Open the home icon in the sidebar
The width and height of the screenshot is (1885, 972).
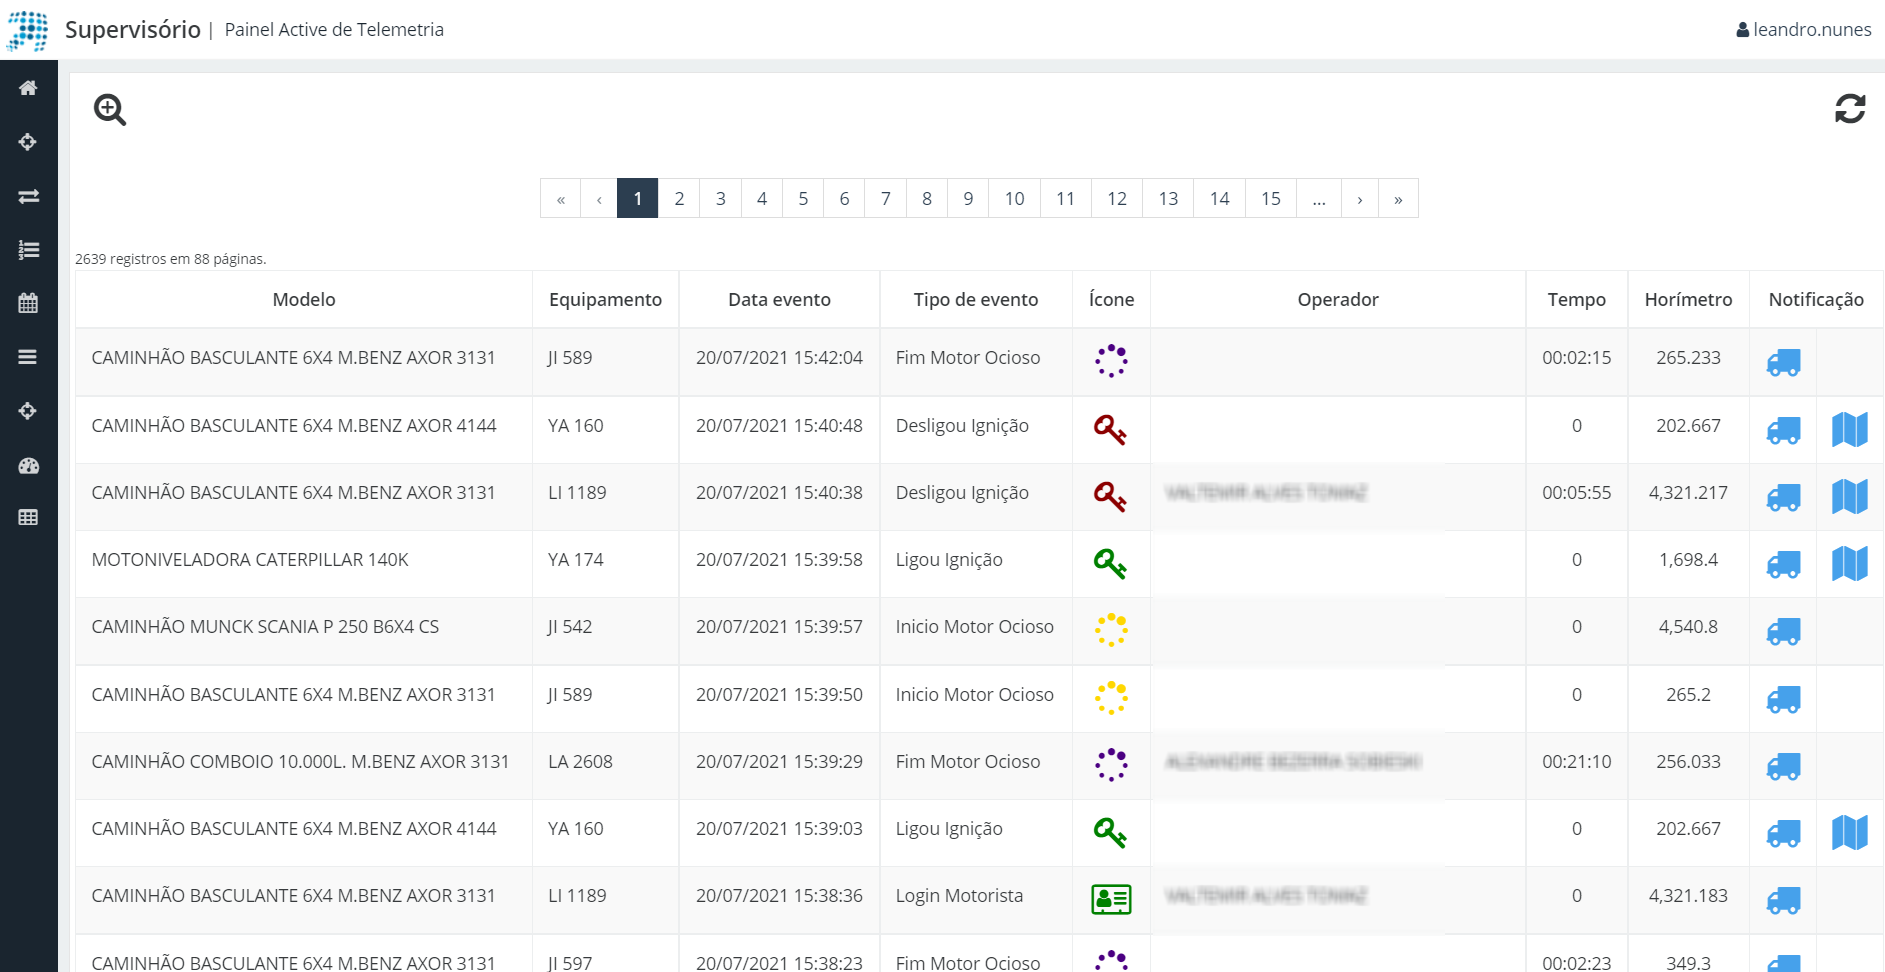pyautogui.click(x=28, y=88)
